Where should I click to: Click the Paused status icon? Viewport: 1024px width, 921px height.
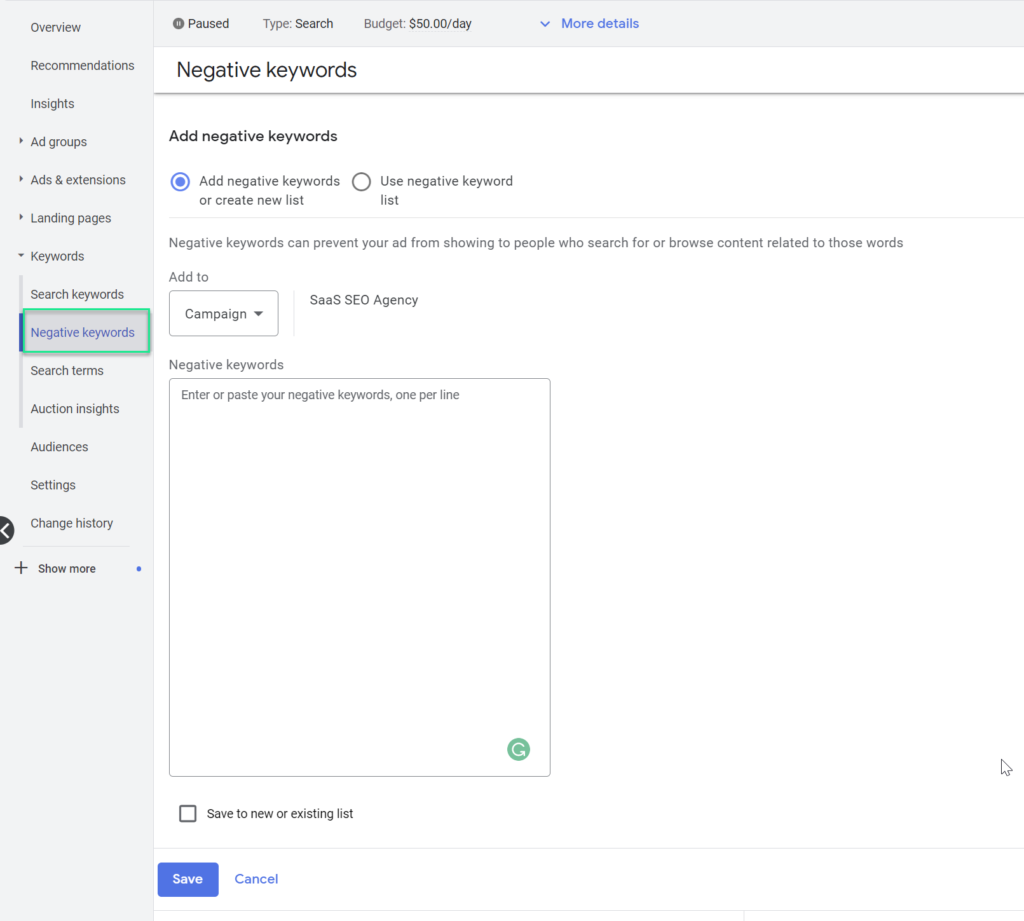click(x=178, y=24)
